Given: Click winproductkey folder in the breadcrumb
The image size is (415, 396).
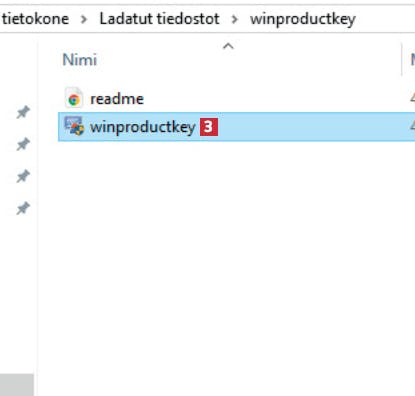Looking at the screenshot, I should [x=303, y=19].
